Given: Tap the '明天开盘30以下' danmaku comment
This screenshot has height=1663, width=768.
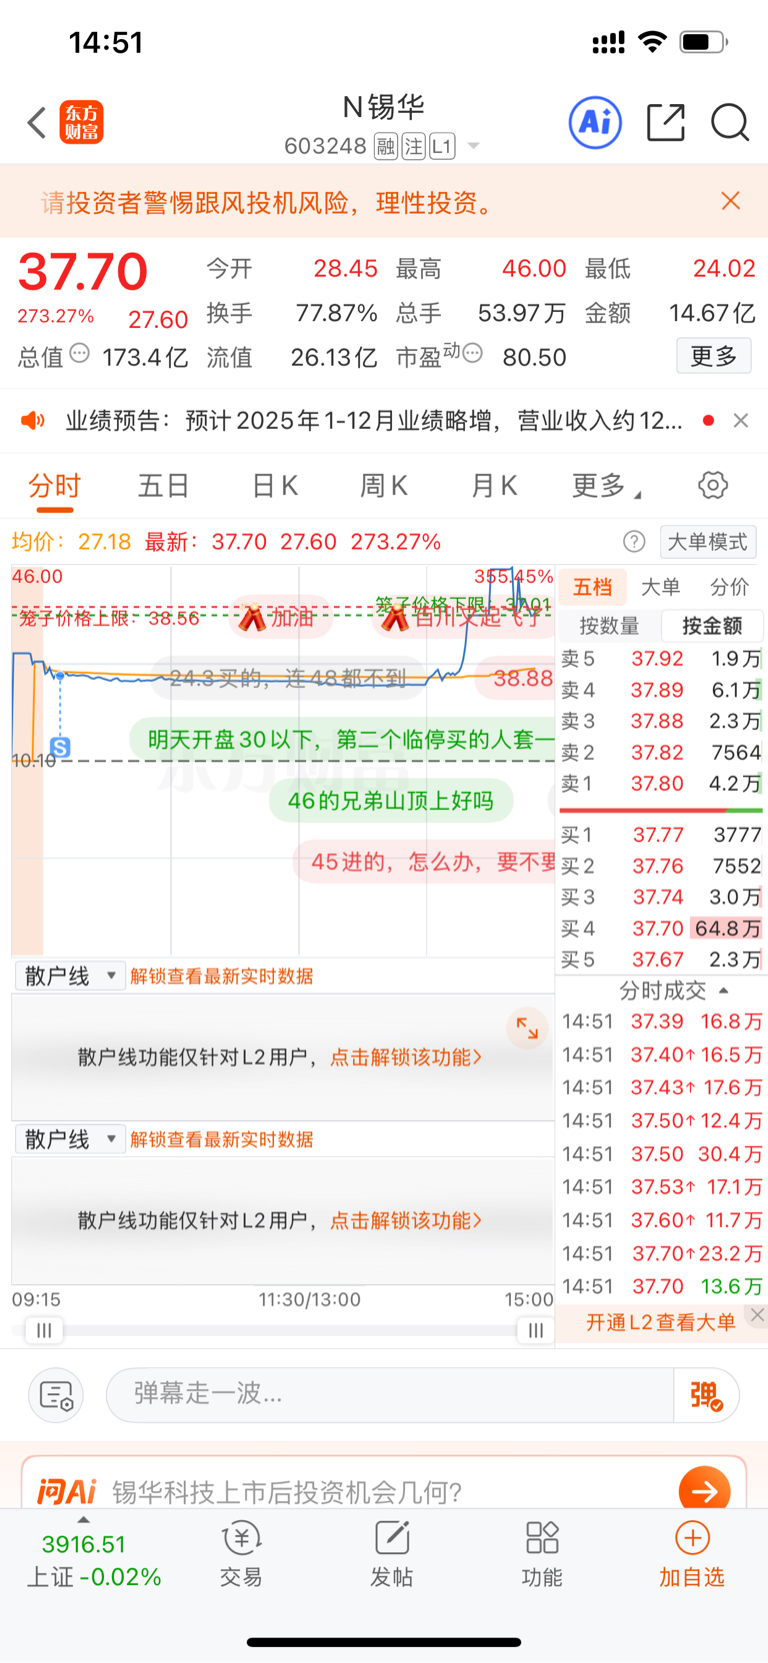Looking at the screenshot, I should pos(343,739).
